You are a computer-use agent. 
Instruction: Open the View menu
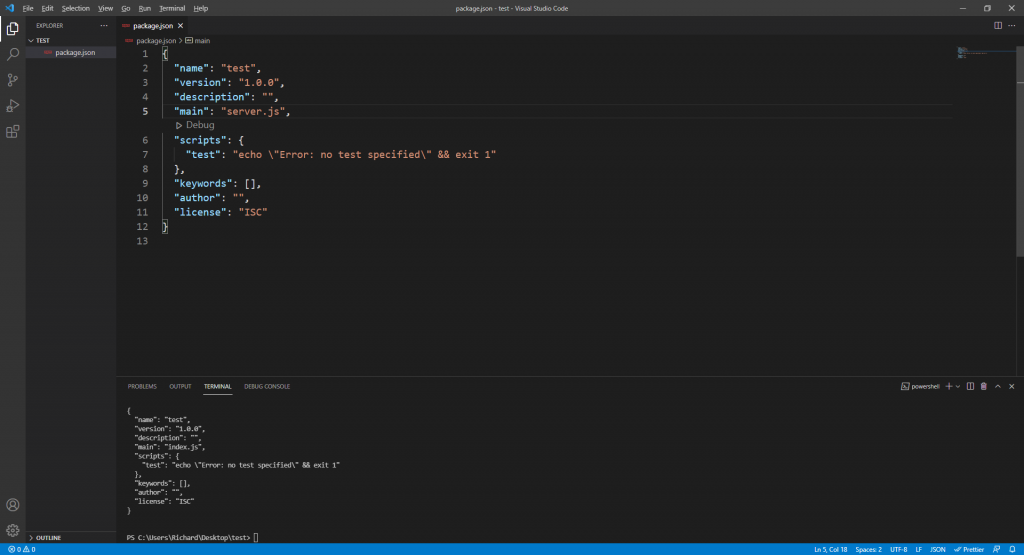pos(106,8)
